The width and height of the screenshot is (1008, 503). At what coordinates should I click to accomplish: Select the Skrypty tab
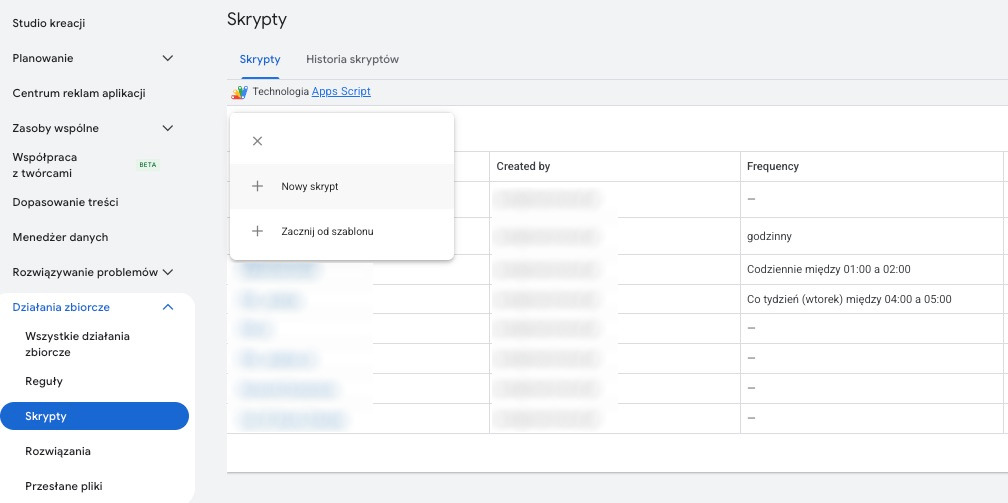[259, 59]
